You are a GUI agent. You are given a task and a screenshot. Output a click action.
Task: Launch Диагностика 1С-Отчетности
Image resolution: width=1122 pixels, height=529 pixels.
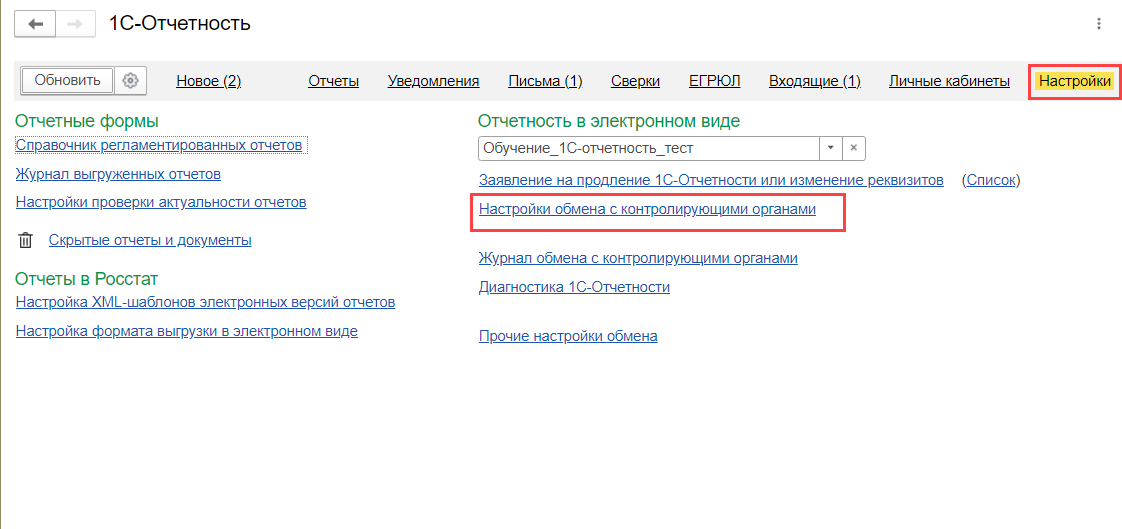pos(574,287)
